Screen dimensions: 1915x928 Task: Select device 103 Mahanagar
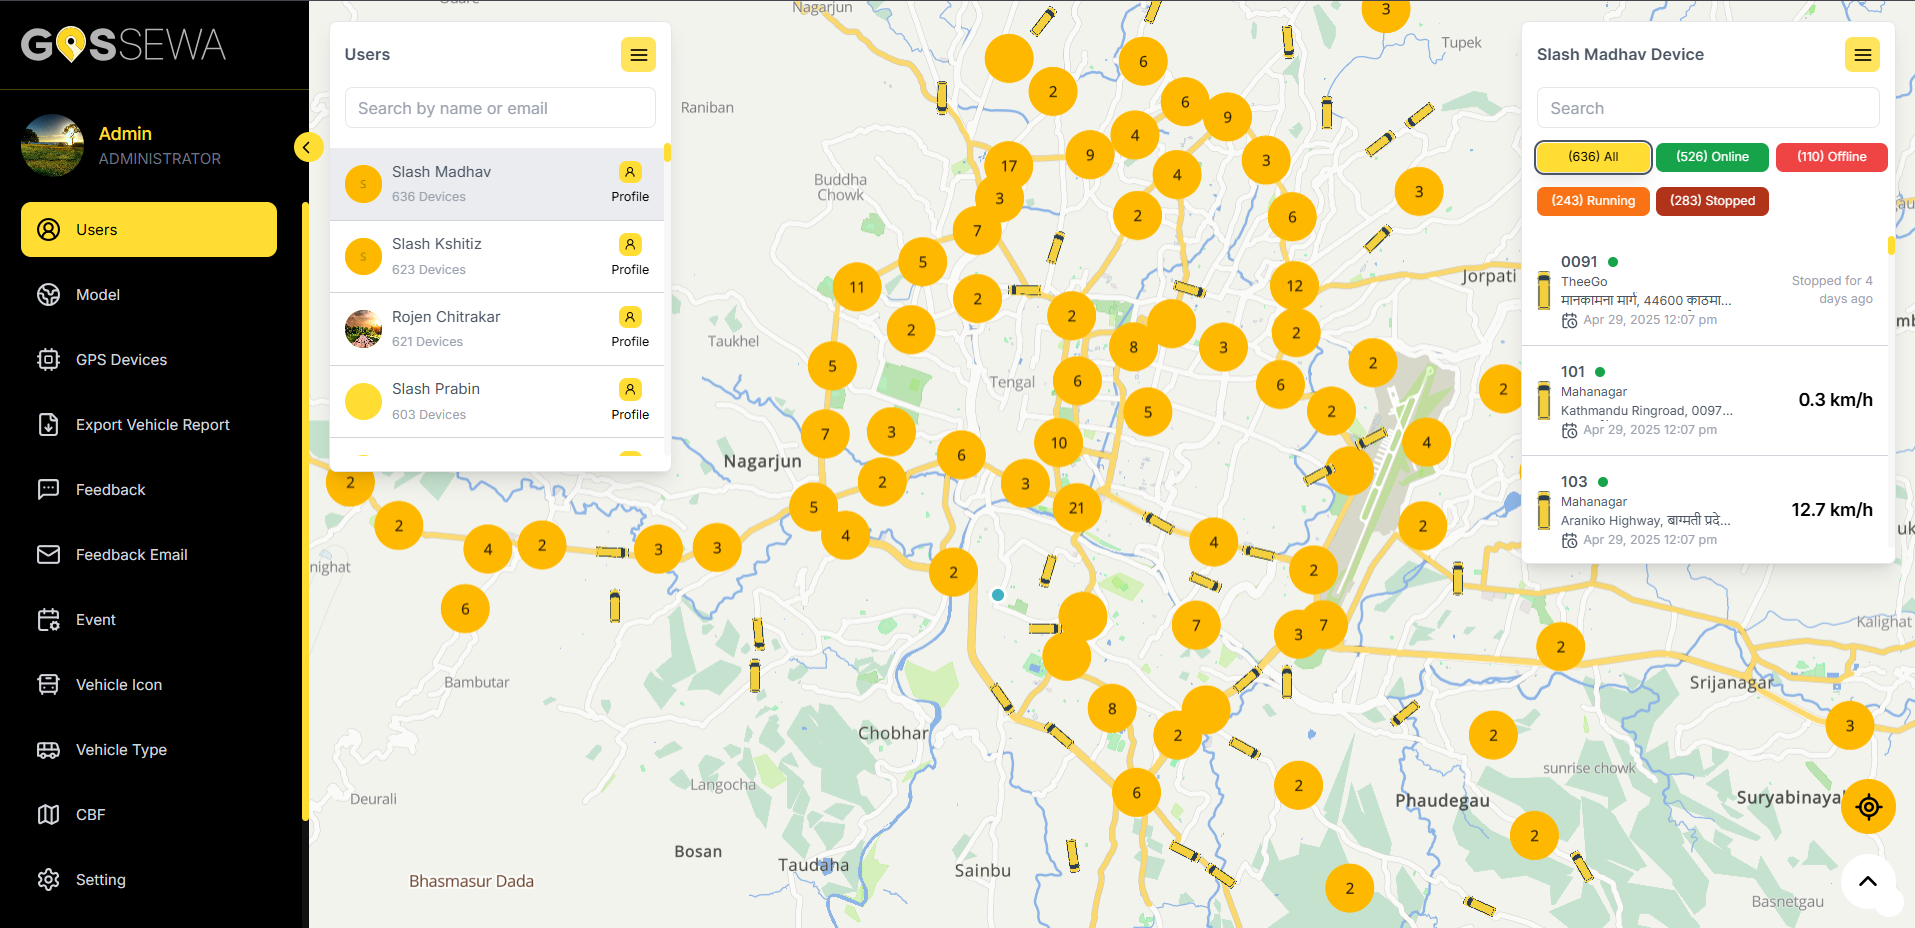[1705, 511]
